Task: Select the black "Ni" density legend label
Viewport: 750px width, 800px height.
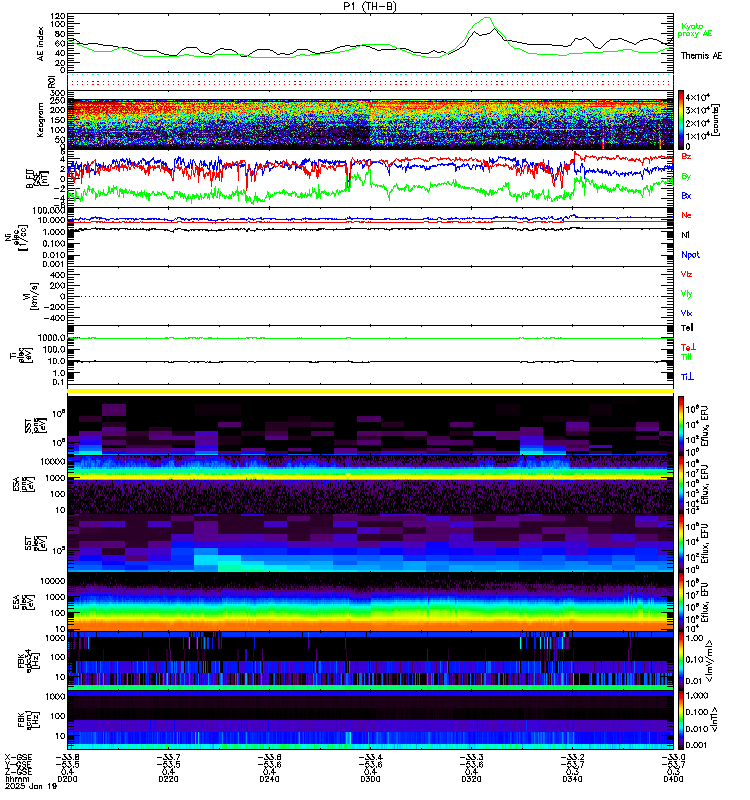Action: pos(685,235)
